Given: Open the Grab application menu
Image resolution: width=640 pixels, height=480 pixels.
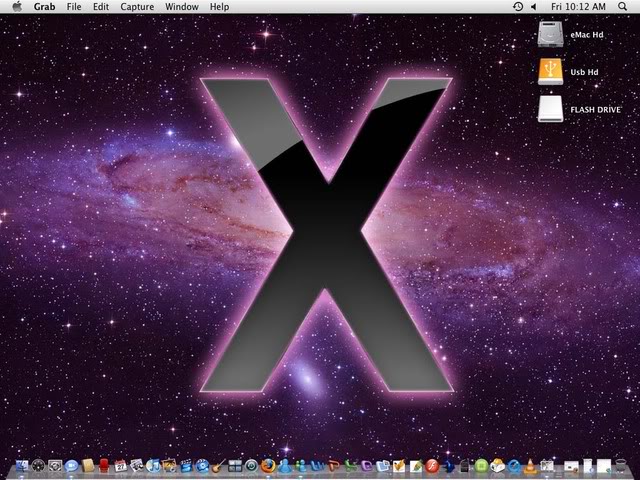Looking at the screenshot, I should click(44, 7).
